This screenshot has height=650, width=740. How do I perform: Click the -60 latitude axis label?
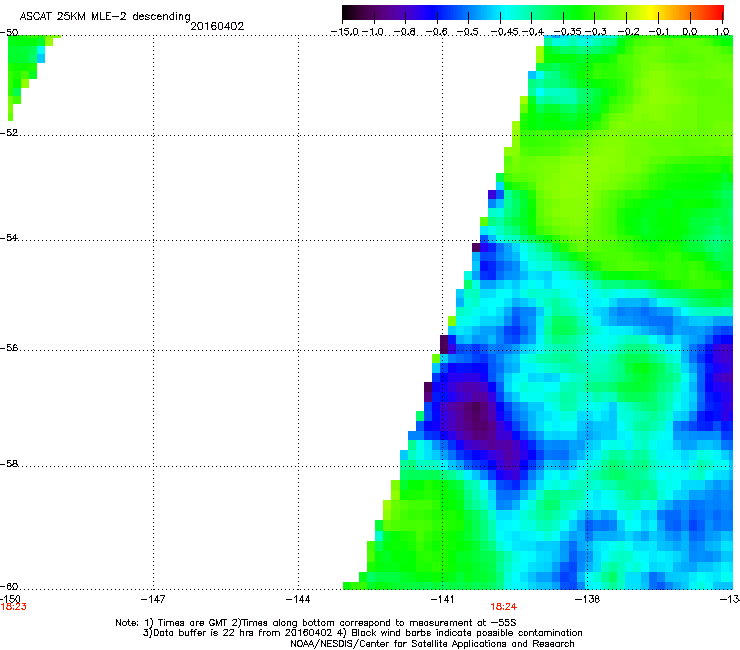click(9, 587)
